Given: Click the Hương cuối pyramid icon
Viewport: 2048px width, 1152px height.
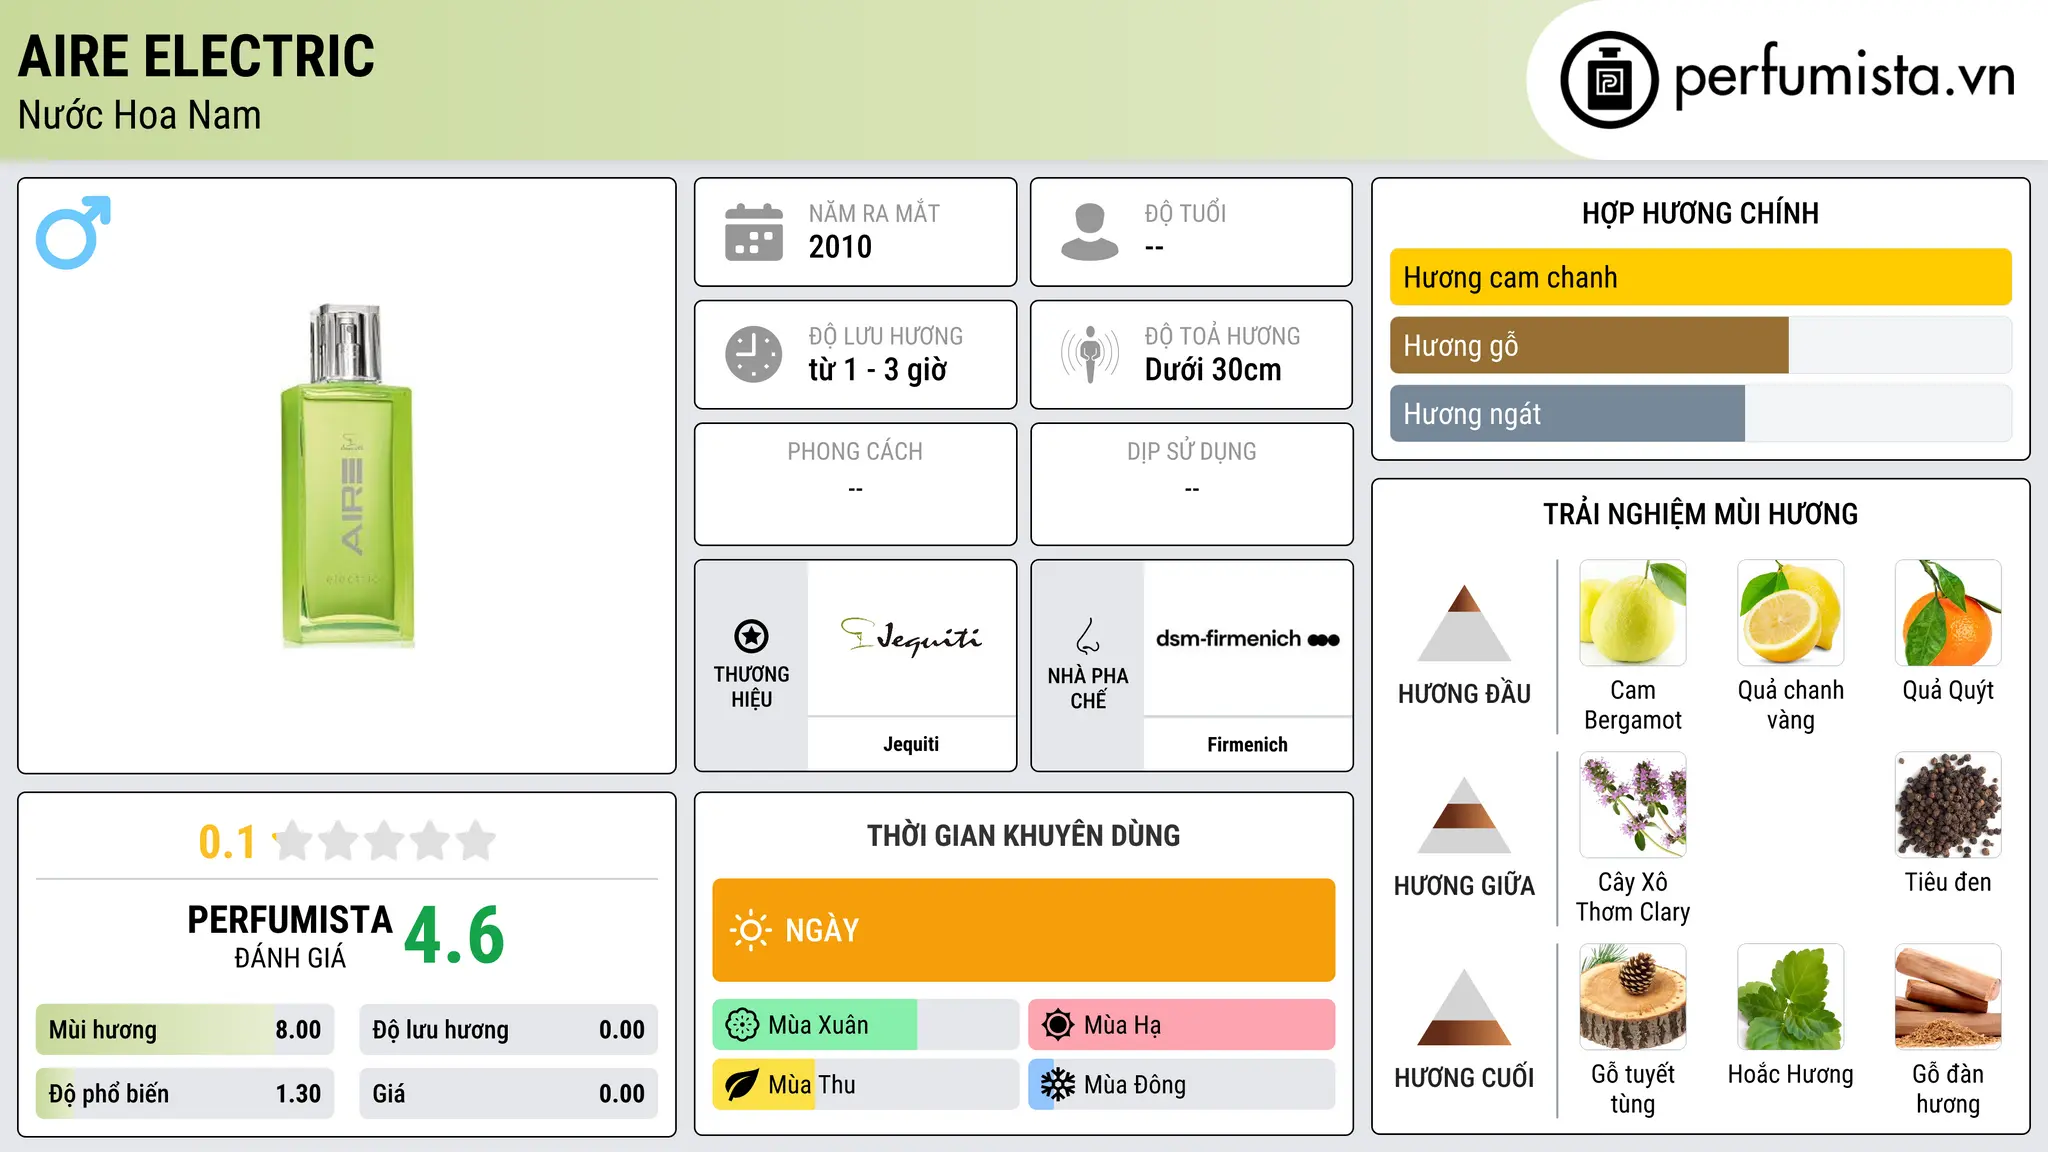Looking at the screenshot, I should coord(1464,1007).
